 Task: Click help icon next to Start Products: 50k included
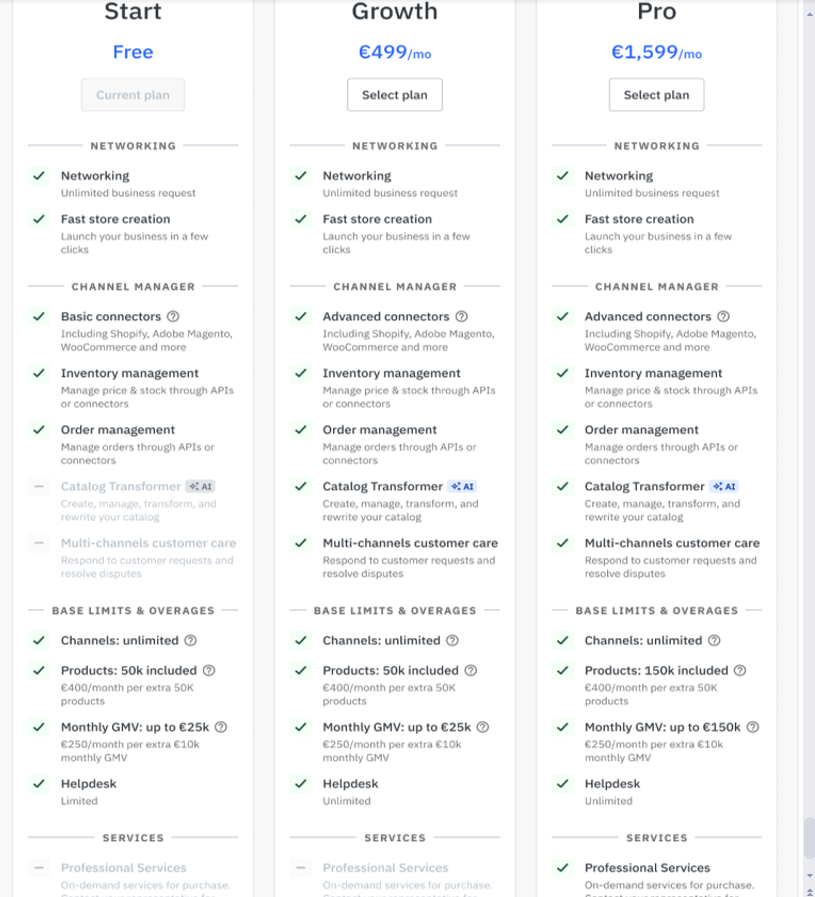209,670
